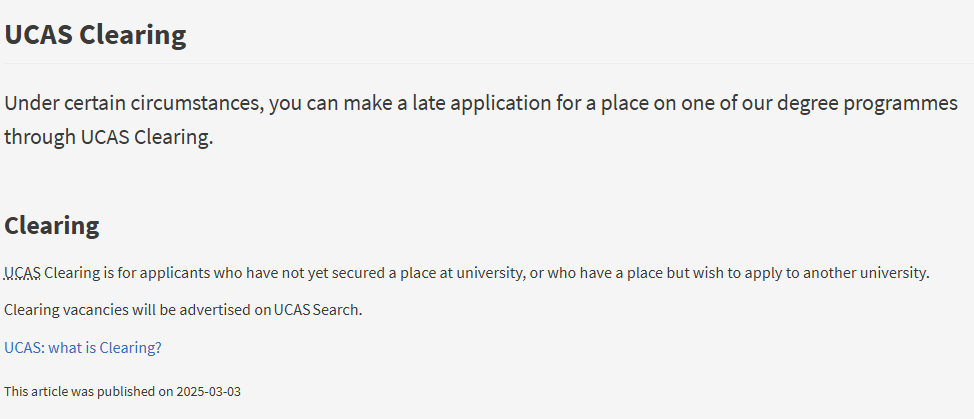Click the divider line beneath the main heading
The width and height of the screenshot is (974, 419).
(x=489, y=63)
